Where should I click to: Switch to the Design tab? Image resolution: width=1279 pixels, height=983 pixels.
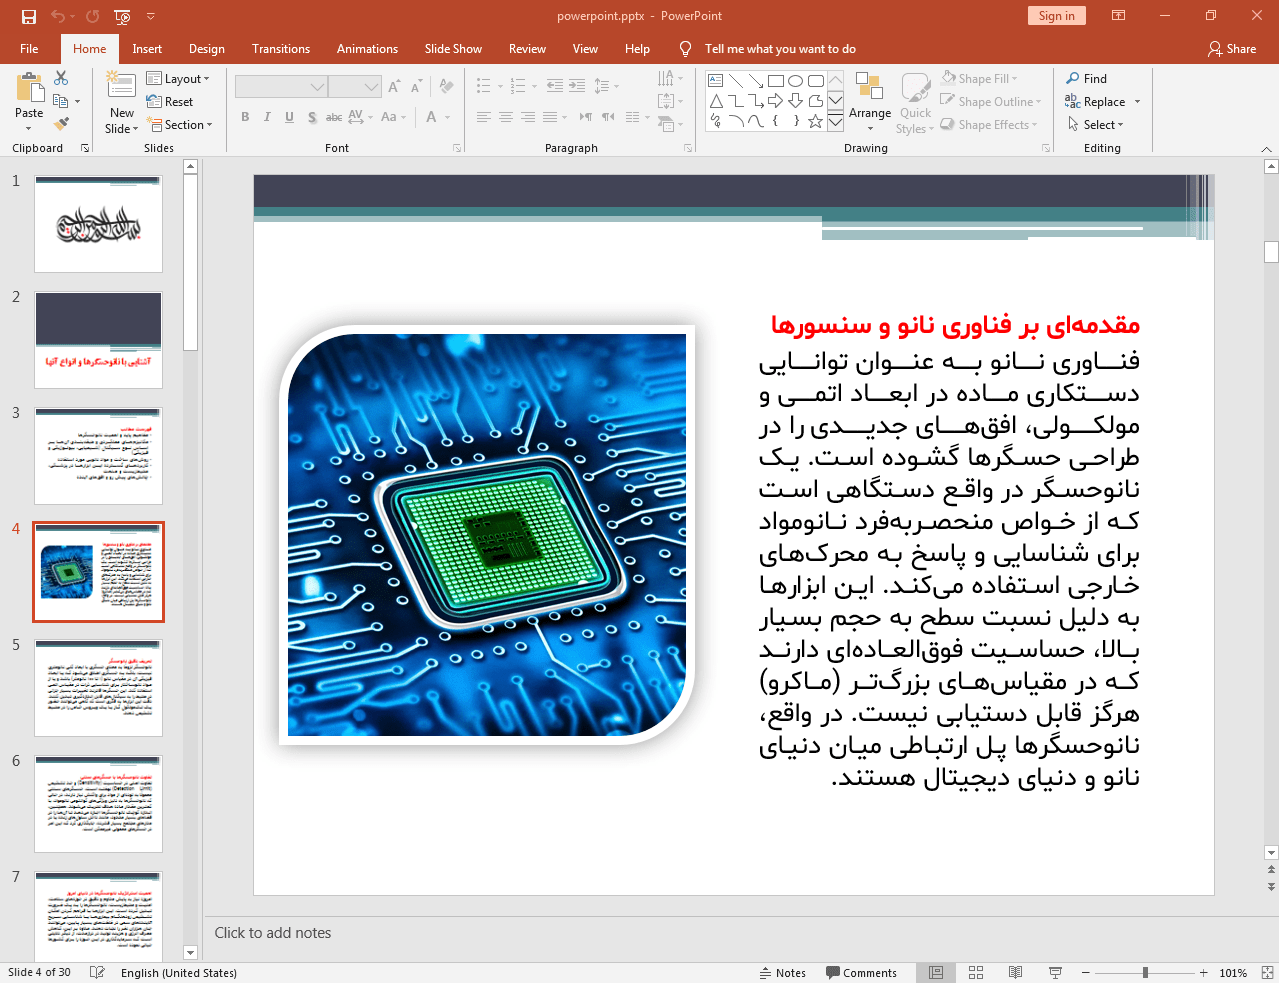coord(207,48)
